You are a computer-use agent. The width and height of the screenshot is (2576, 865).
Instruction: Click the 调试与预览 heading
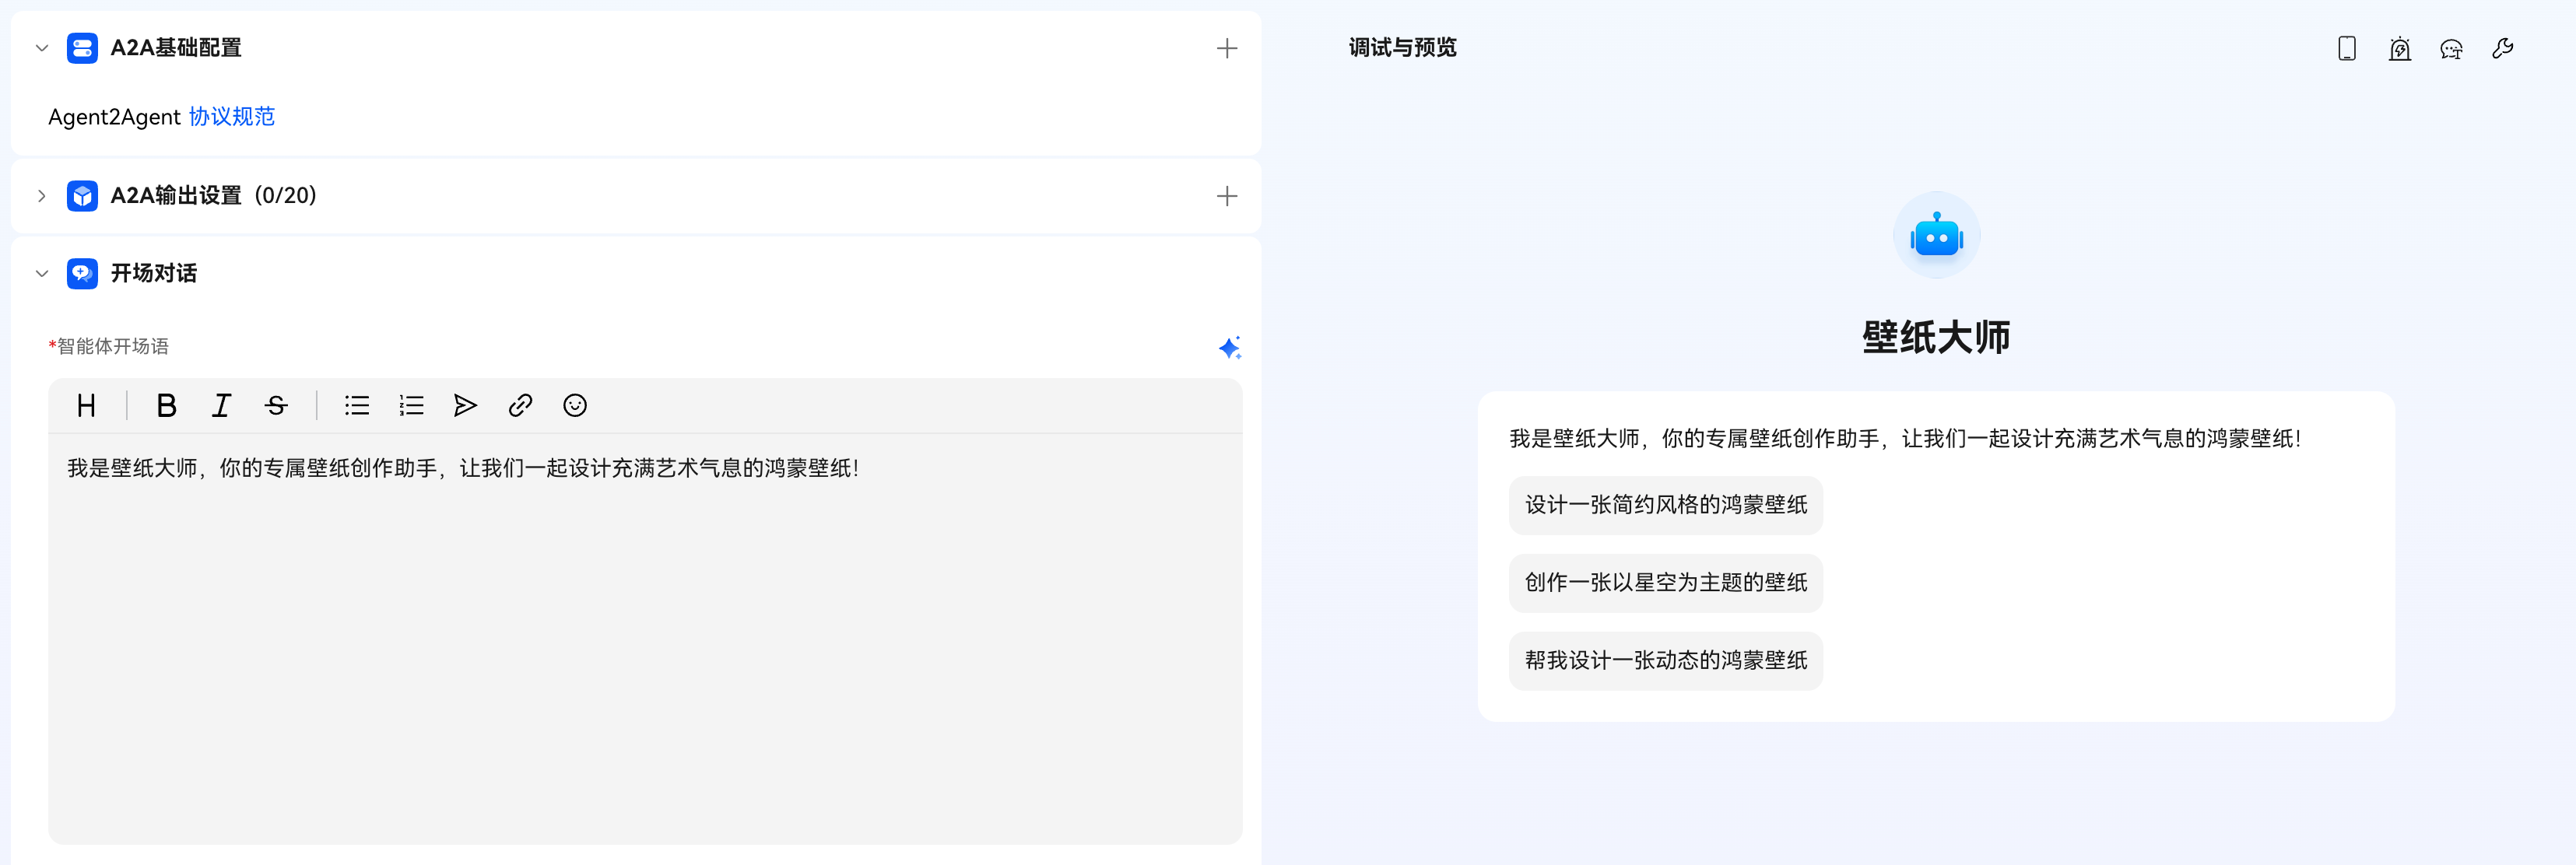point(1402,48)
